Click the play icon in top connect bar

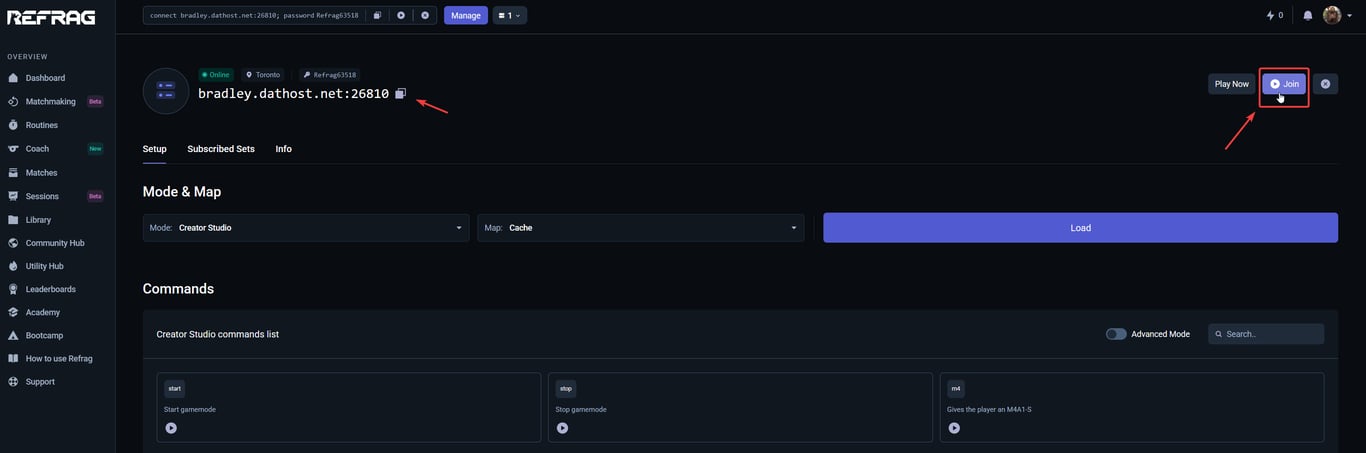coord(401,15)
